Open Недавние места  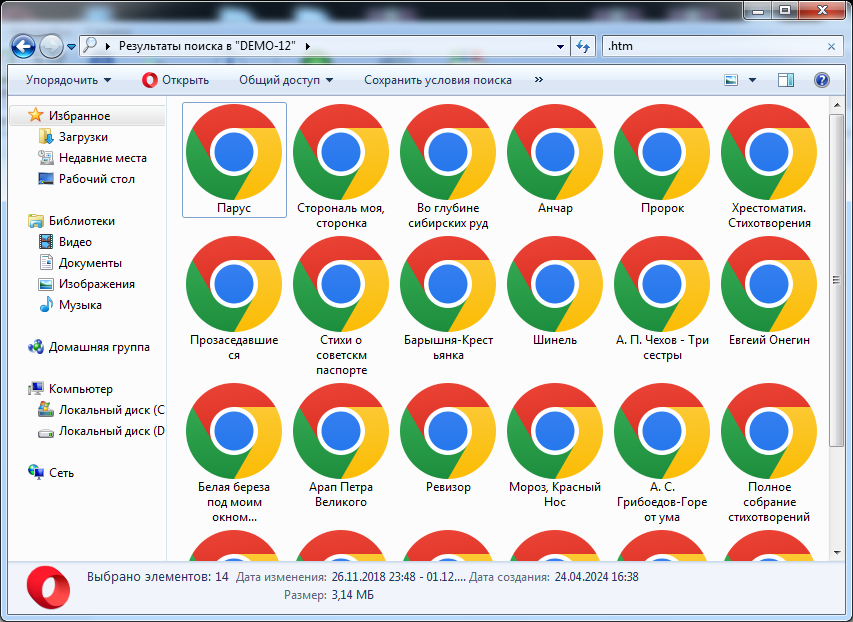tap(103, 158)
